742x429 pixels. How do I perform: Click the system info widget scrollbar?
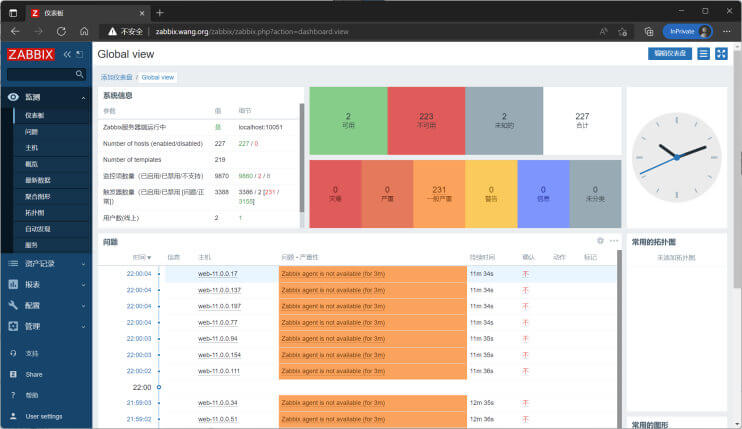(x=301, y=158)
